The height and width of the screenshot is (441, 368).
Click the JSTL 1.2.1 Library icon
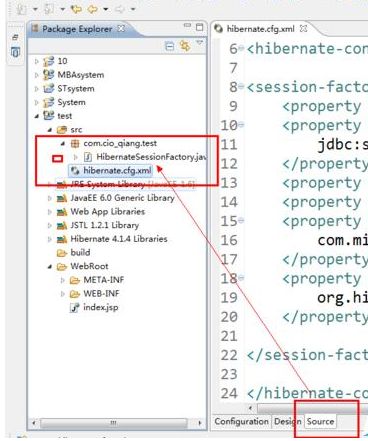click(62, 225)
